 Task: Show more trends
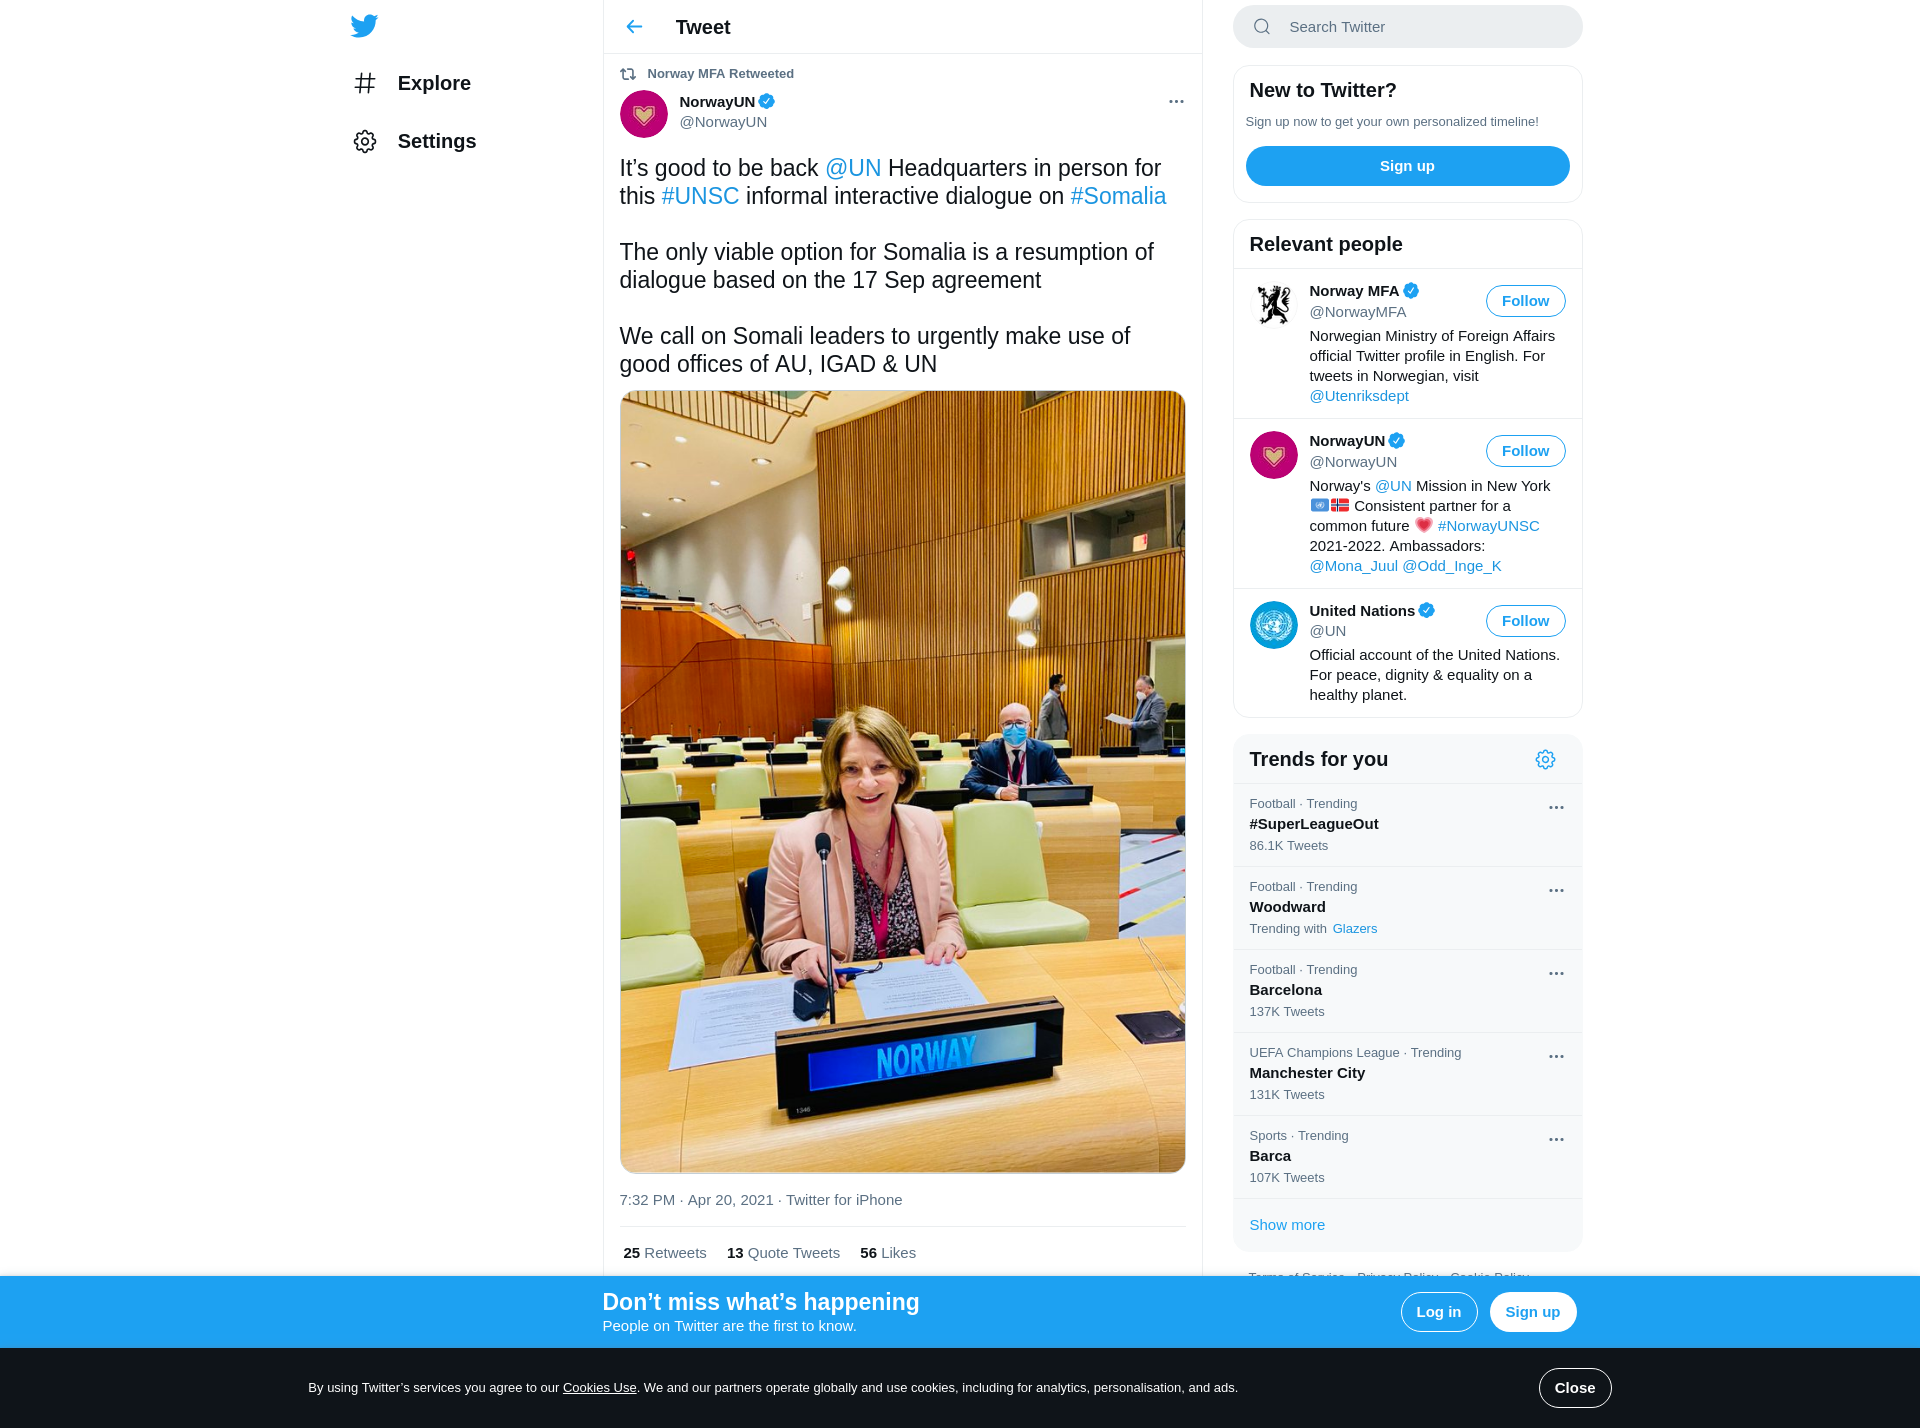(x=1287, y=1225)
